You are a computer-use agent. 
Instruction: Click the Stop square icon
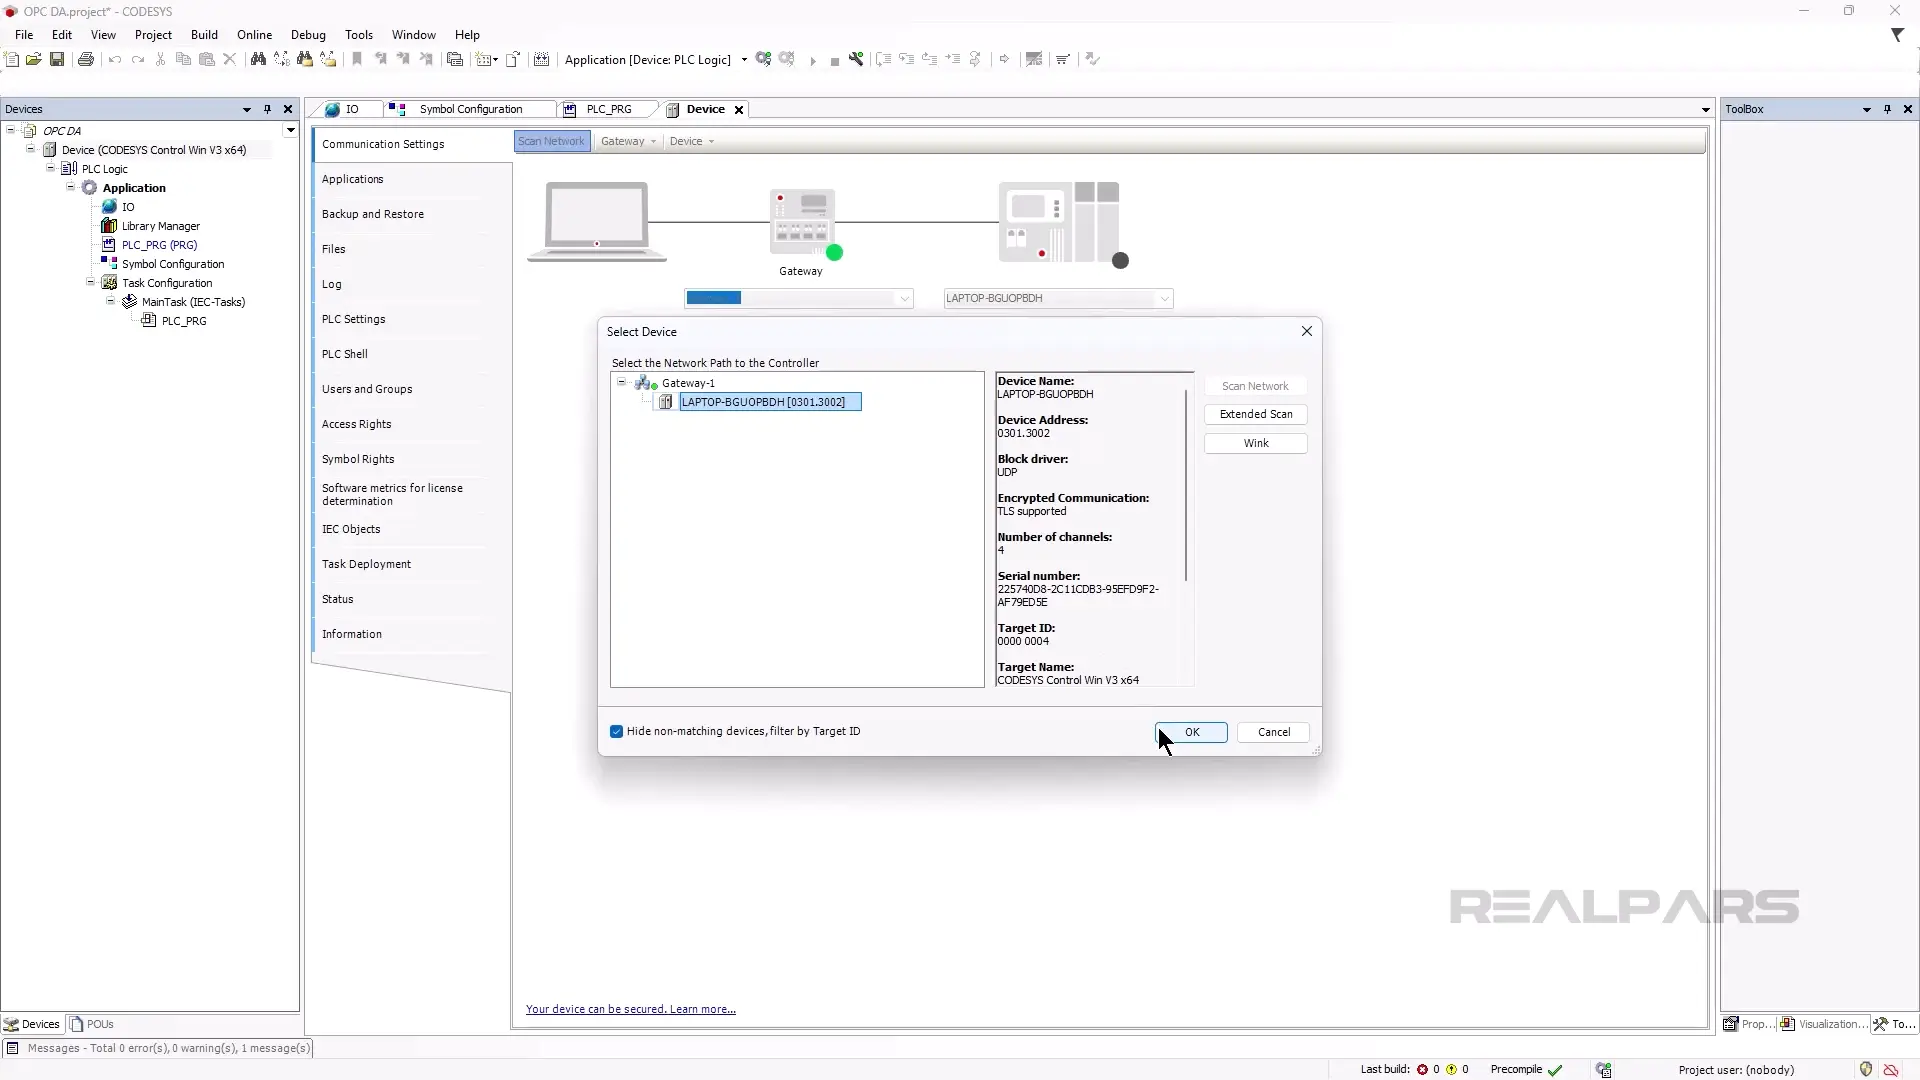[x=835, y=61]
